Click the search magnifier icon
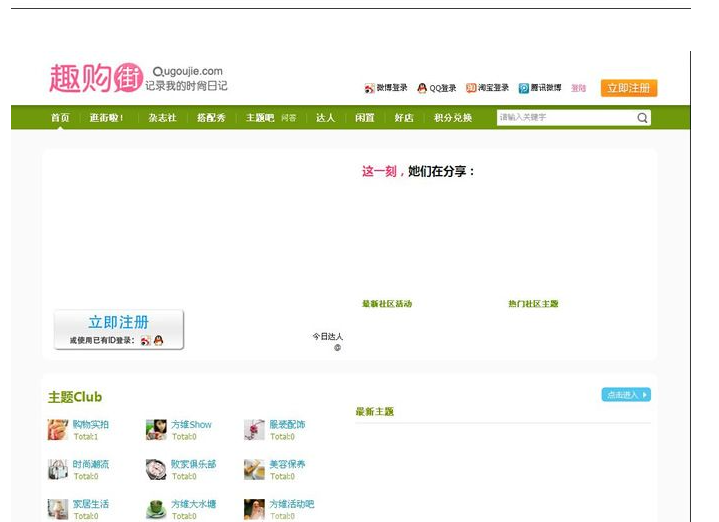The width and height of the screenshot is (719, 522). tap(642, 118)
